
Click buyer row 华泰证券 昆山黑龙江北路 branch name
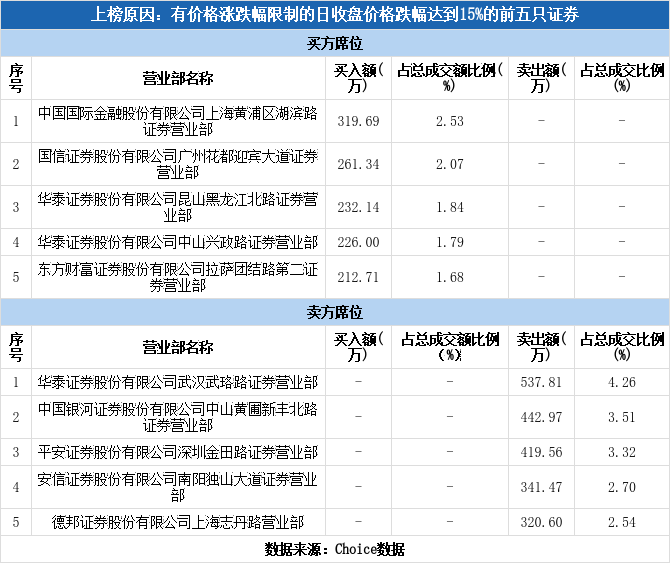tap(178, 207)
